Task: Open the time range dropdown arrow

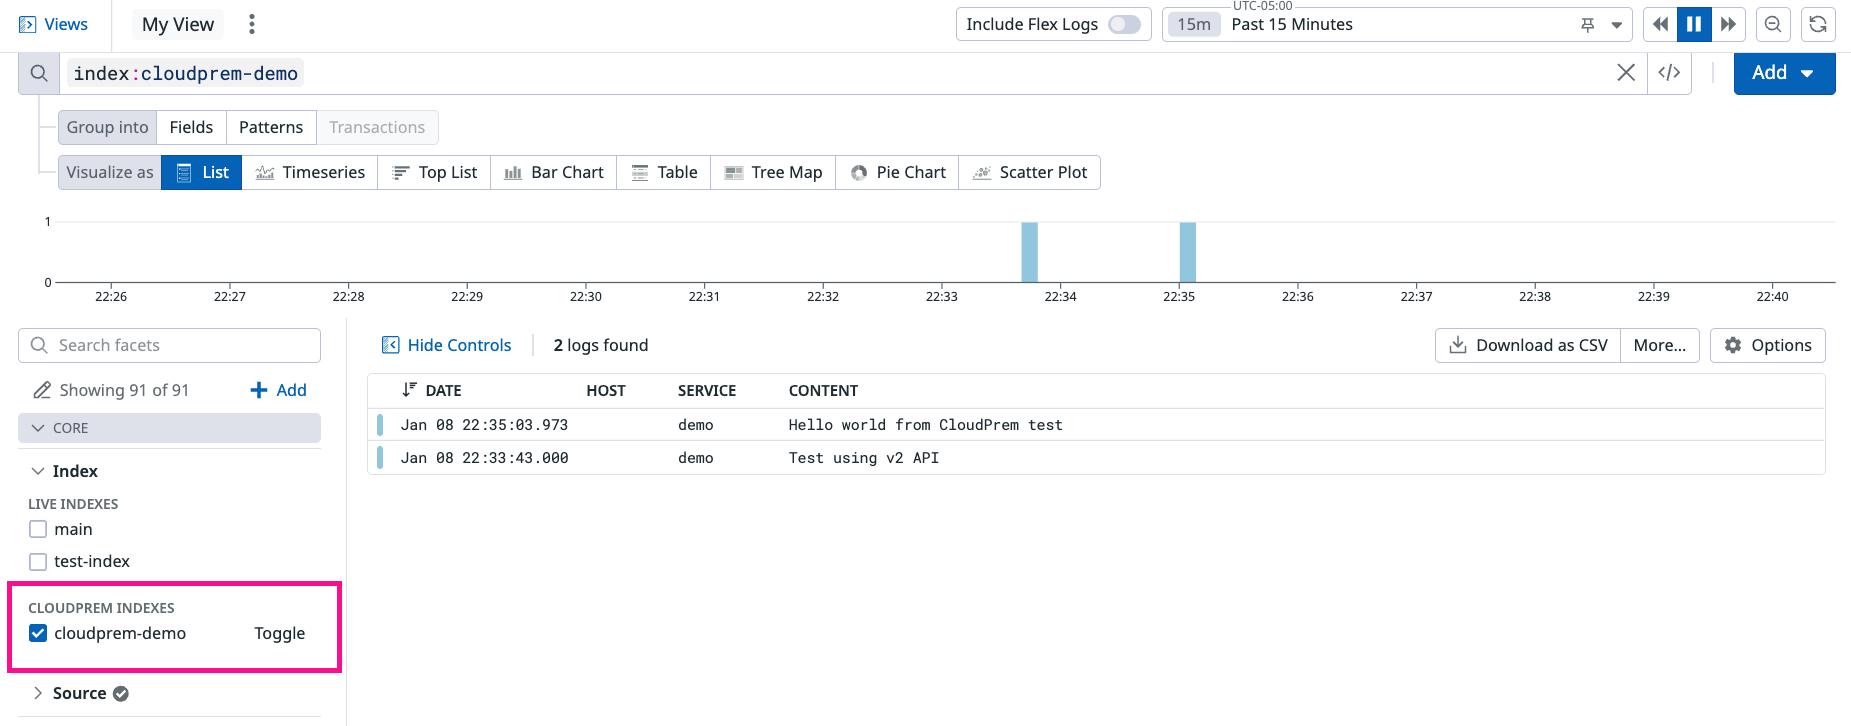Action: (1616, 25)
